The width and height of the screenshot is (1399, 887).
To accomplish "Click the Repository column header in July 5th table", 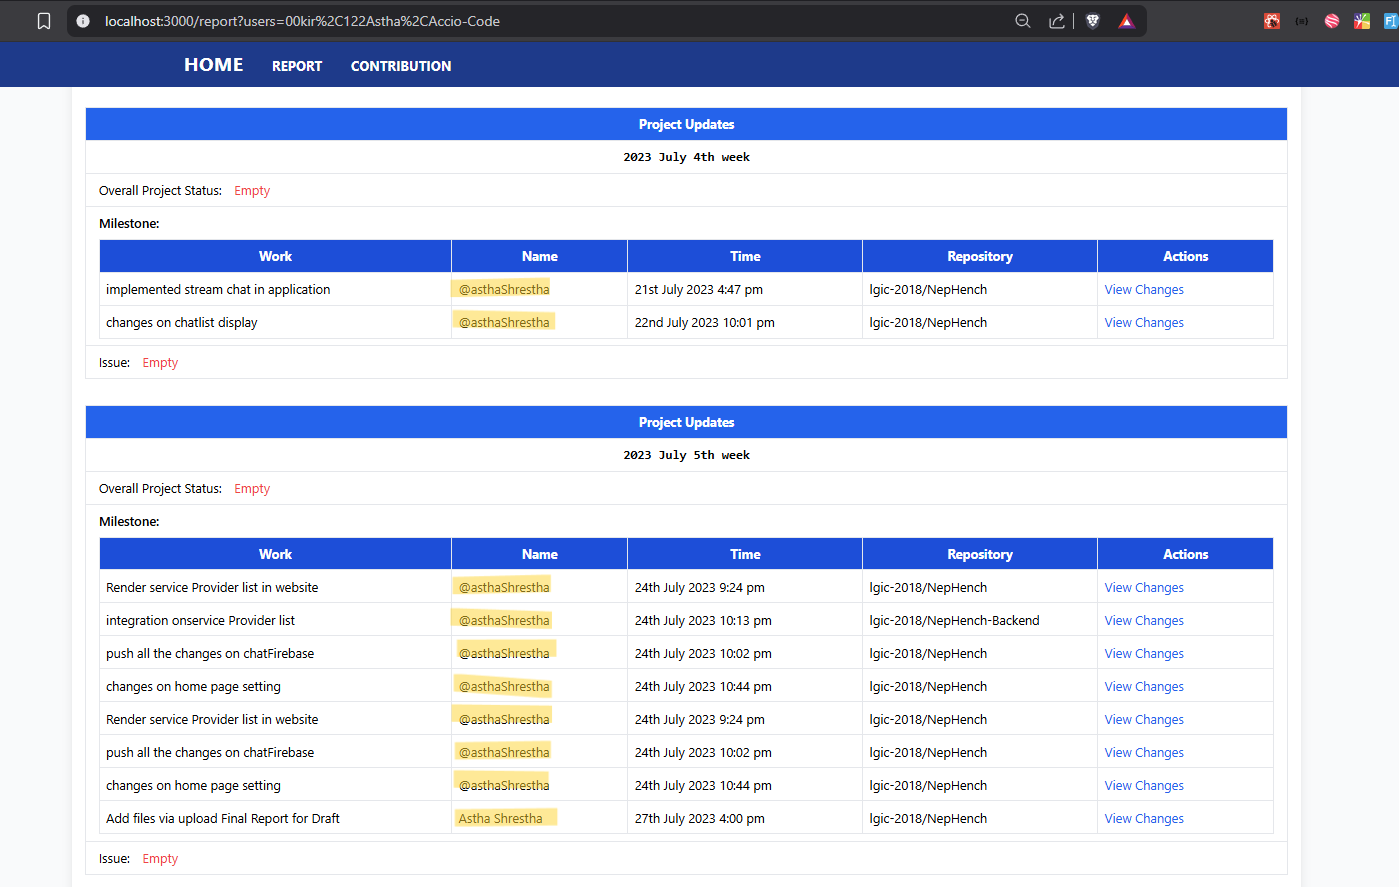I will (980, 554).
